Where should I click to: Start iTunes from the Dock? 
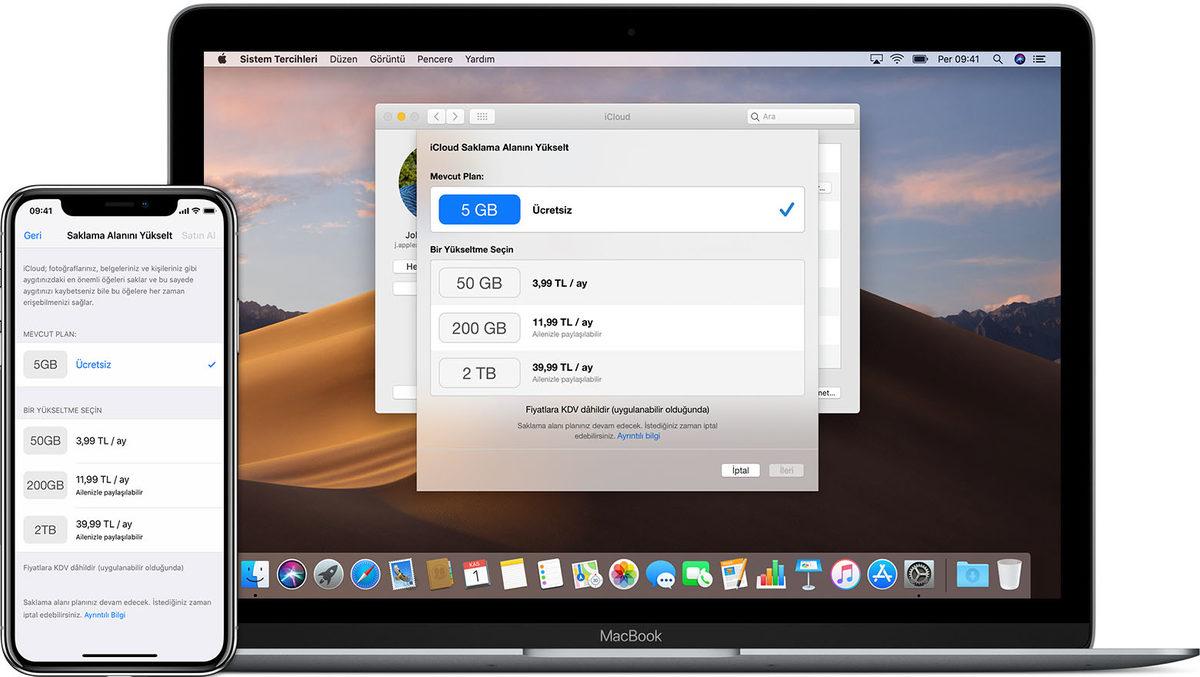845,575
